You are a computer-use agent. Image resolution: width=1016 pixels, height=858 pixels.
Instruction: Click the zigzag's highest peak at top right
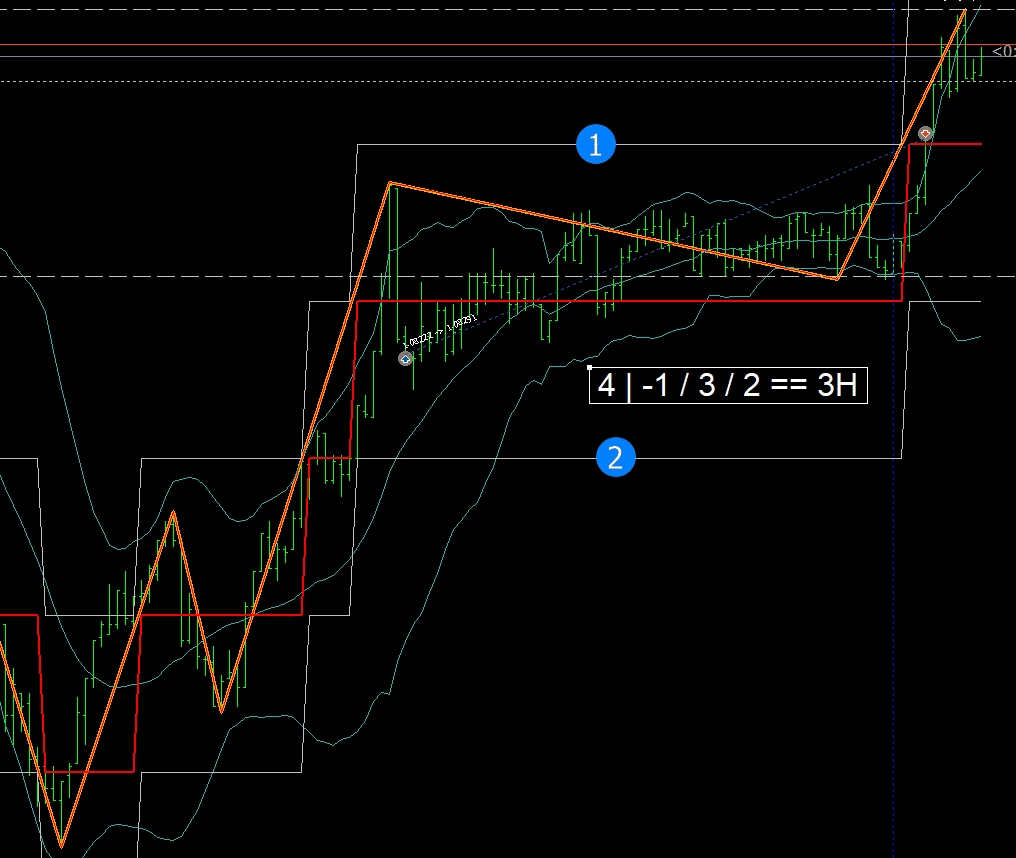click(965, 9)
